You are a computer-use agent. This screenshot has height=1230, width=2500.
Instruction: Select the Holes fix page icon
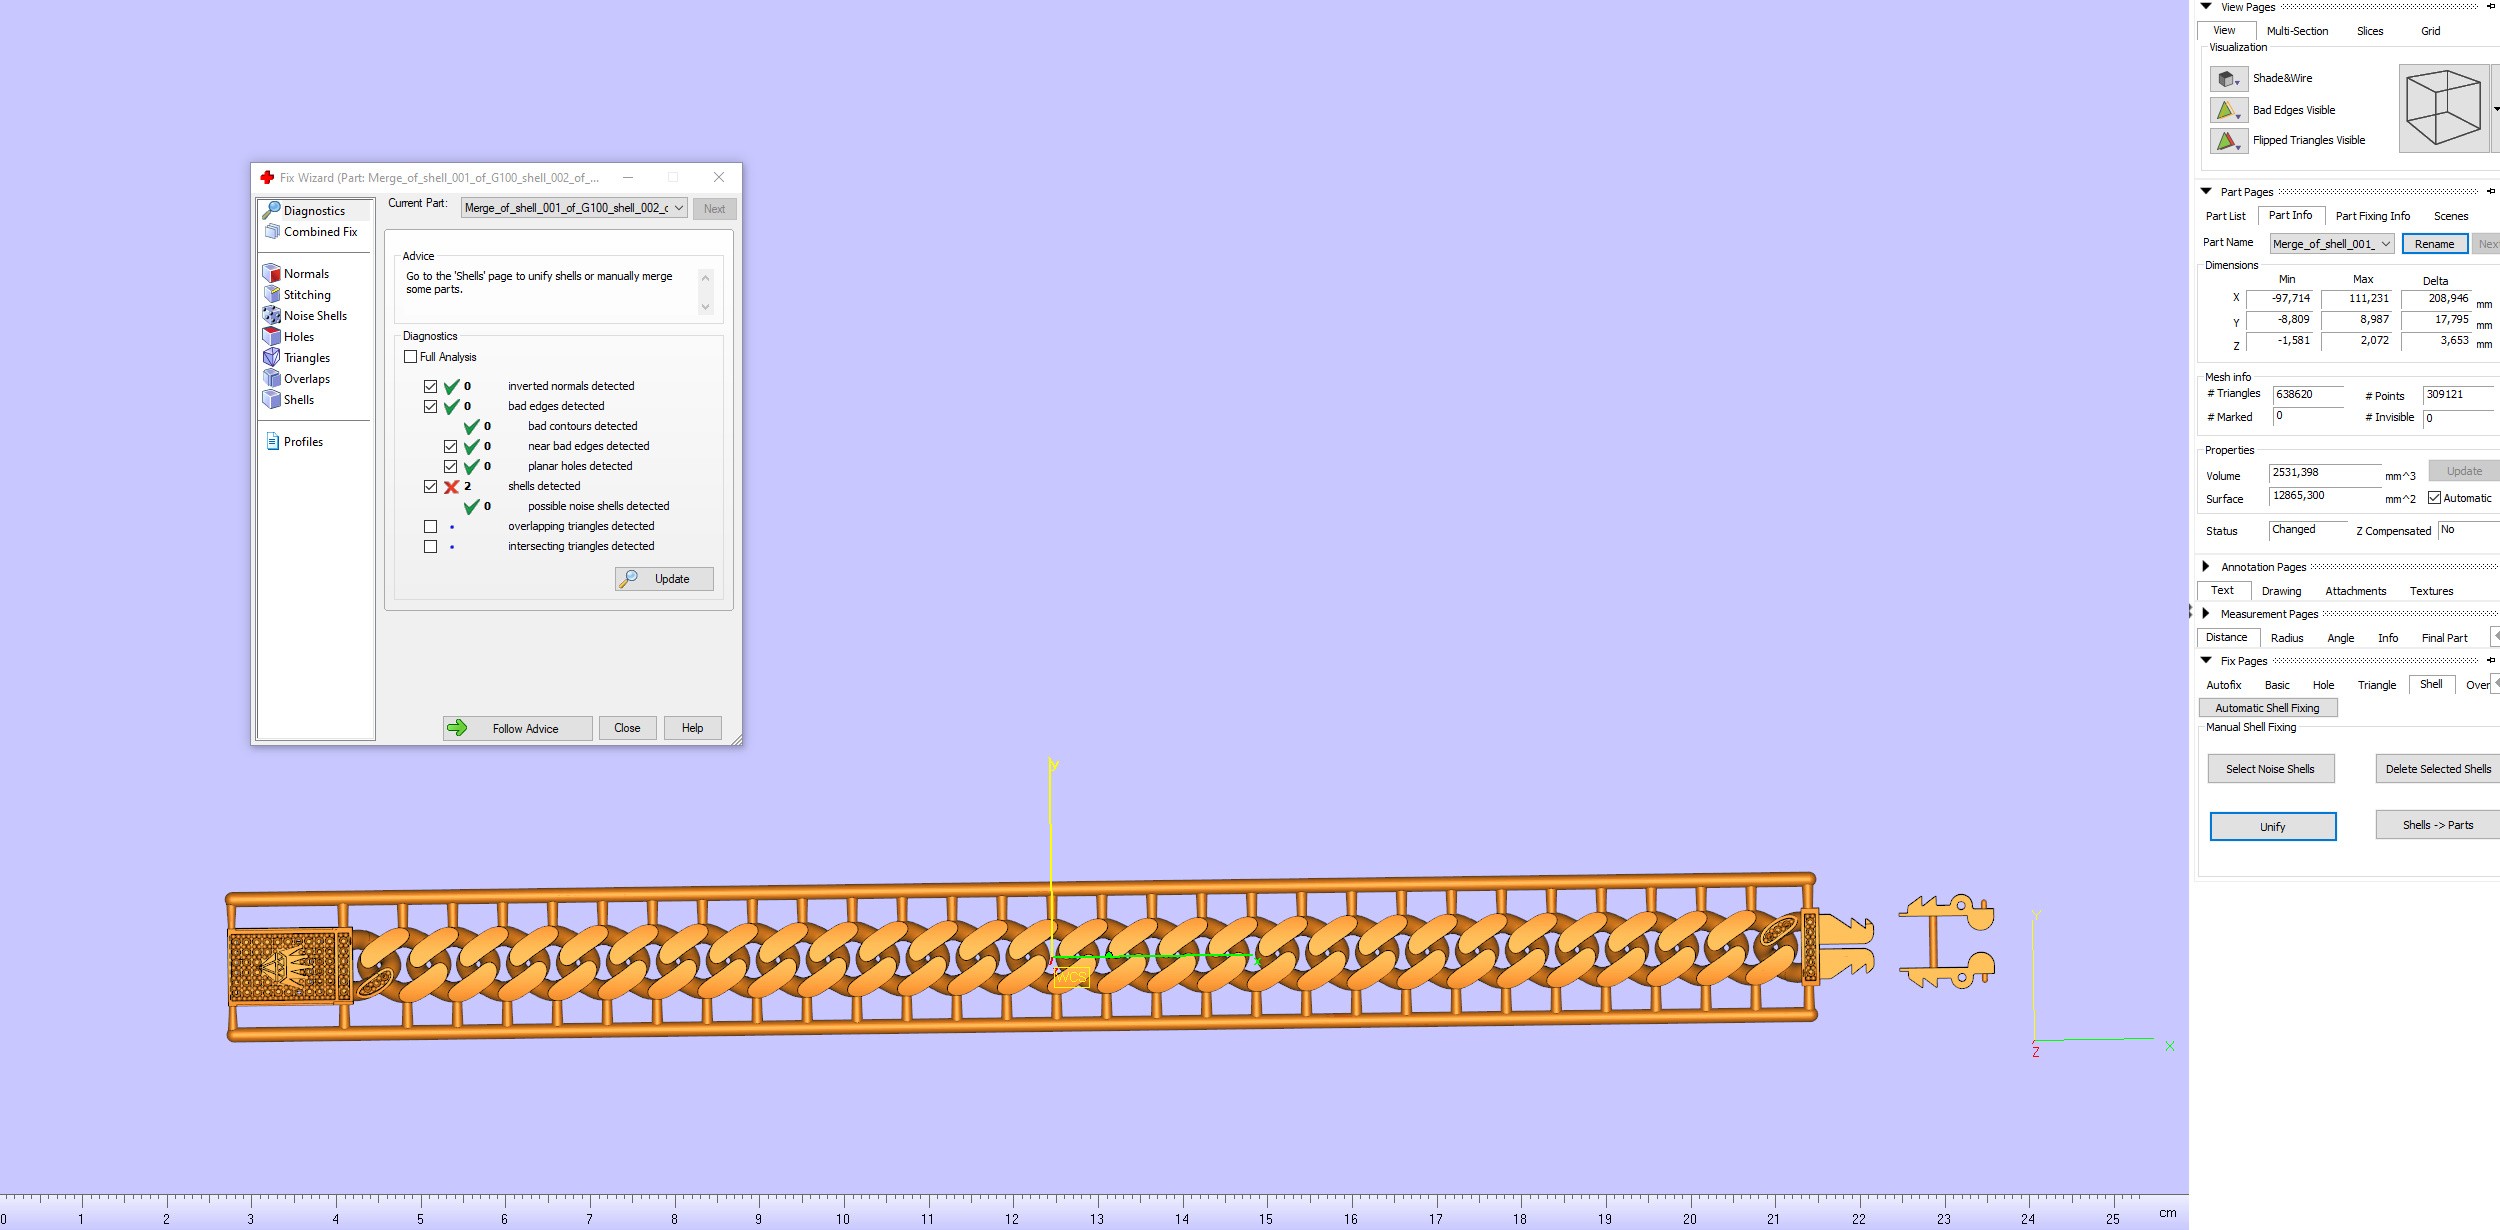pos(271,336)
